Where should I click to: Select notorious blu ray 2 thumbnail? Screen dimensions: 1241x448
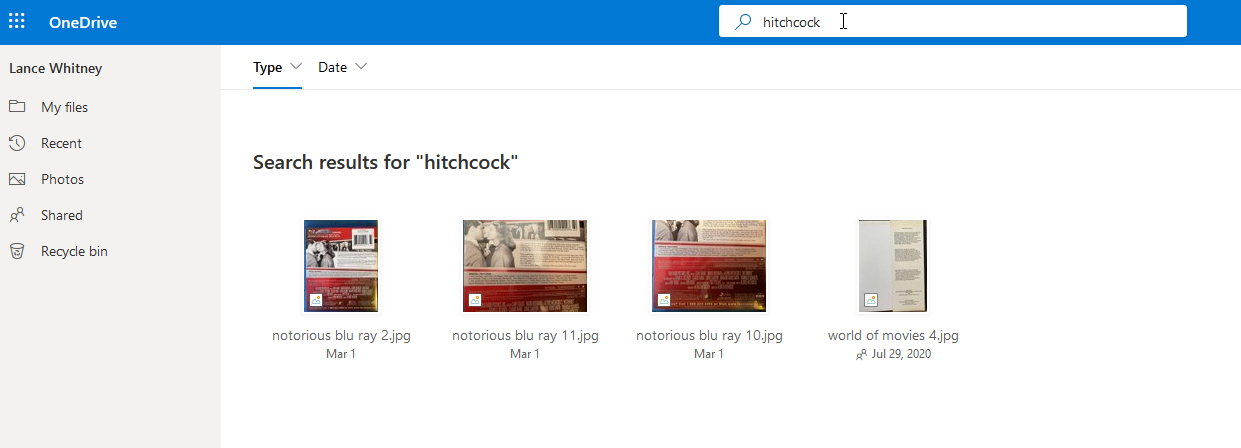pyautogui.click(x=341, y=266)
